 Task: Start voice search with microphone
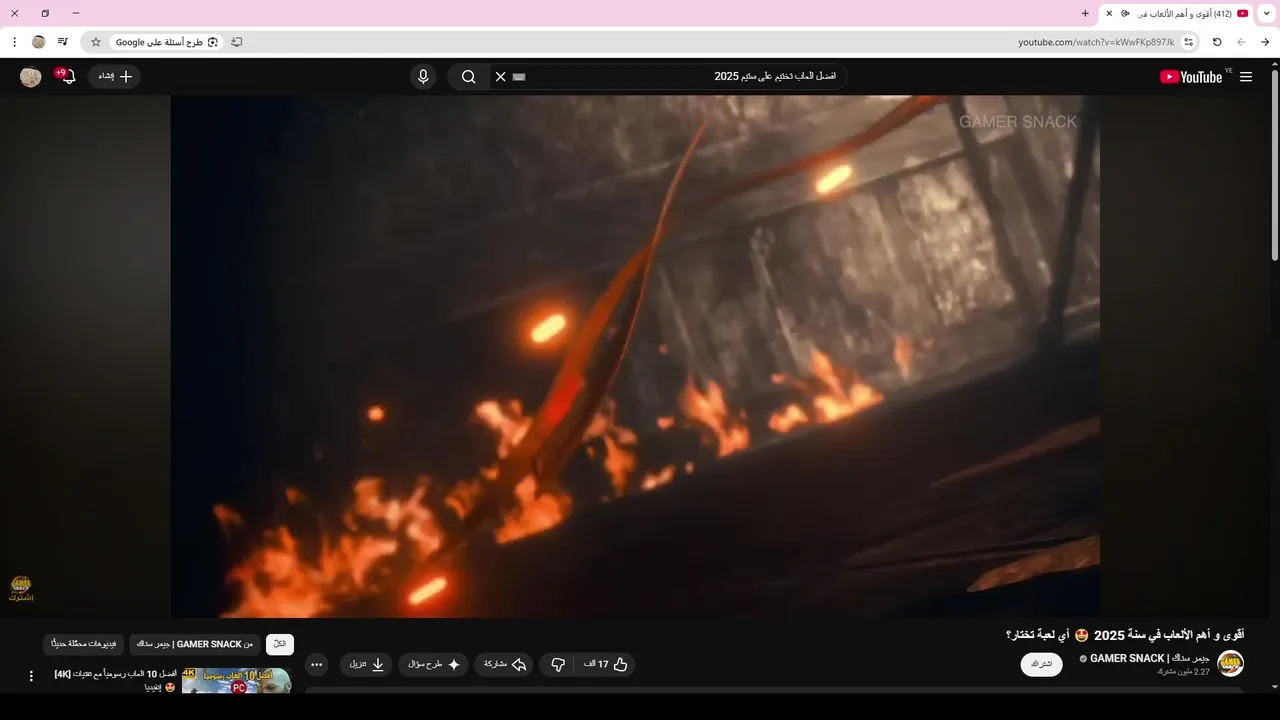[x=423, y=77]
